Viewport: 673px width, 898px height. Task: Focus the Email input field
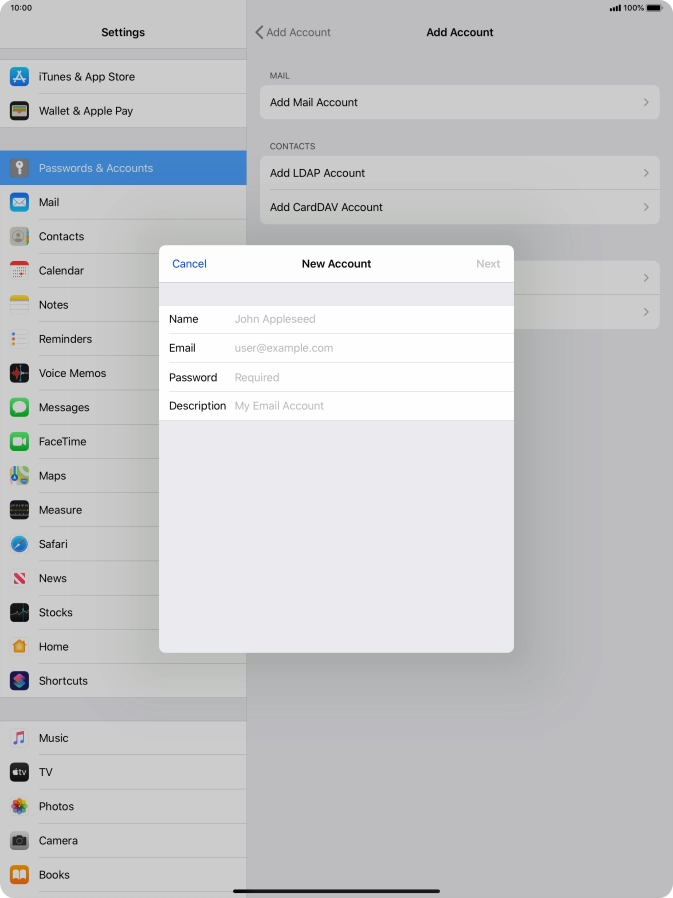370,348
